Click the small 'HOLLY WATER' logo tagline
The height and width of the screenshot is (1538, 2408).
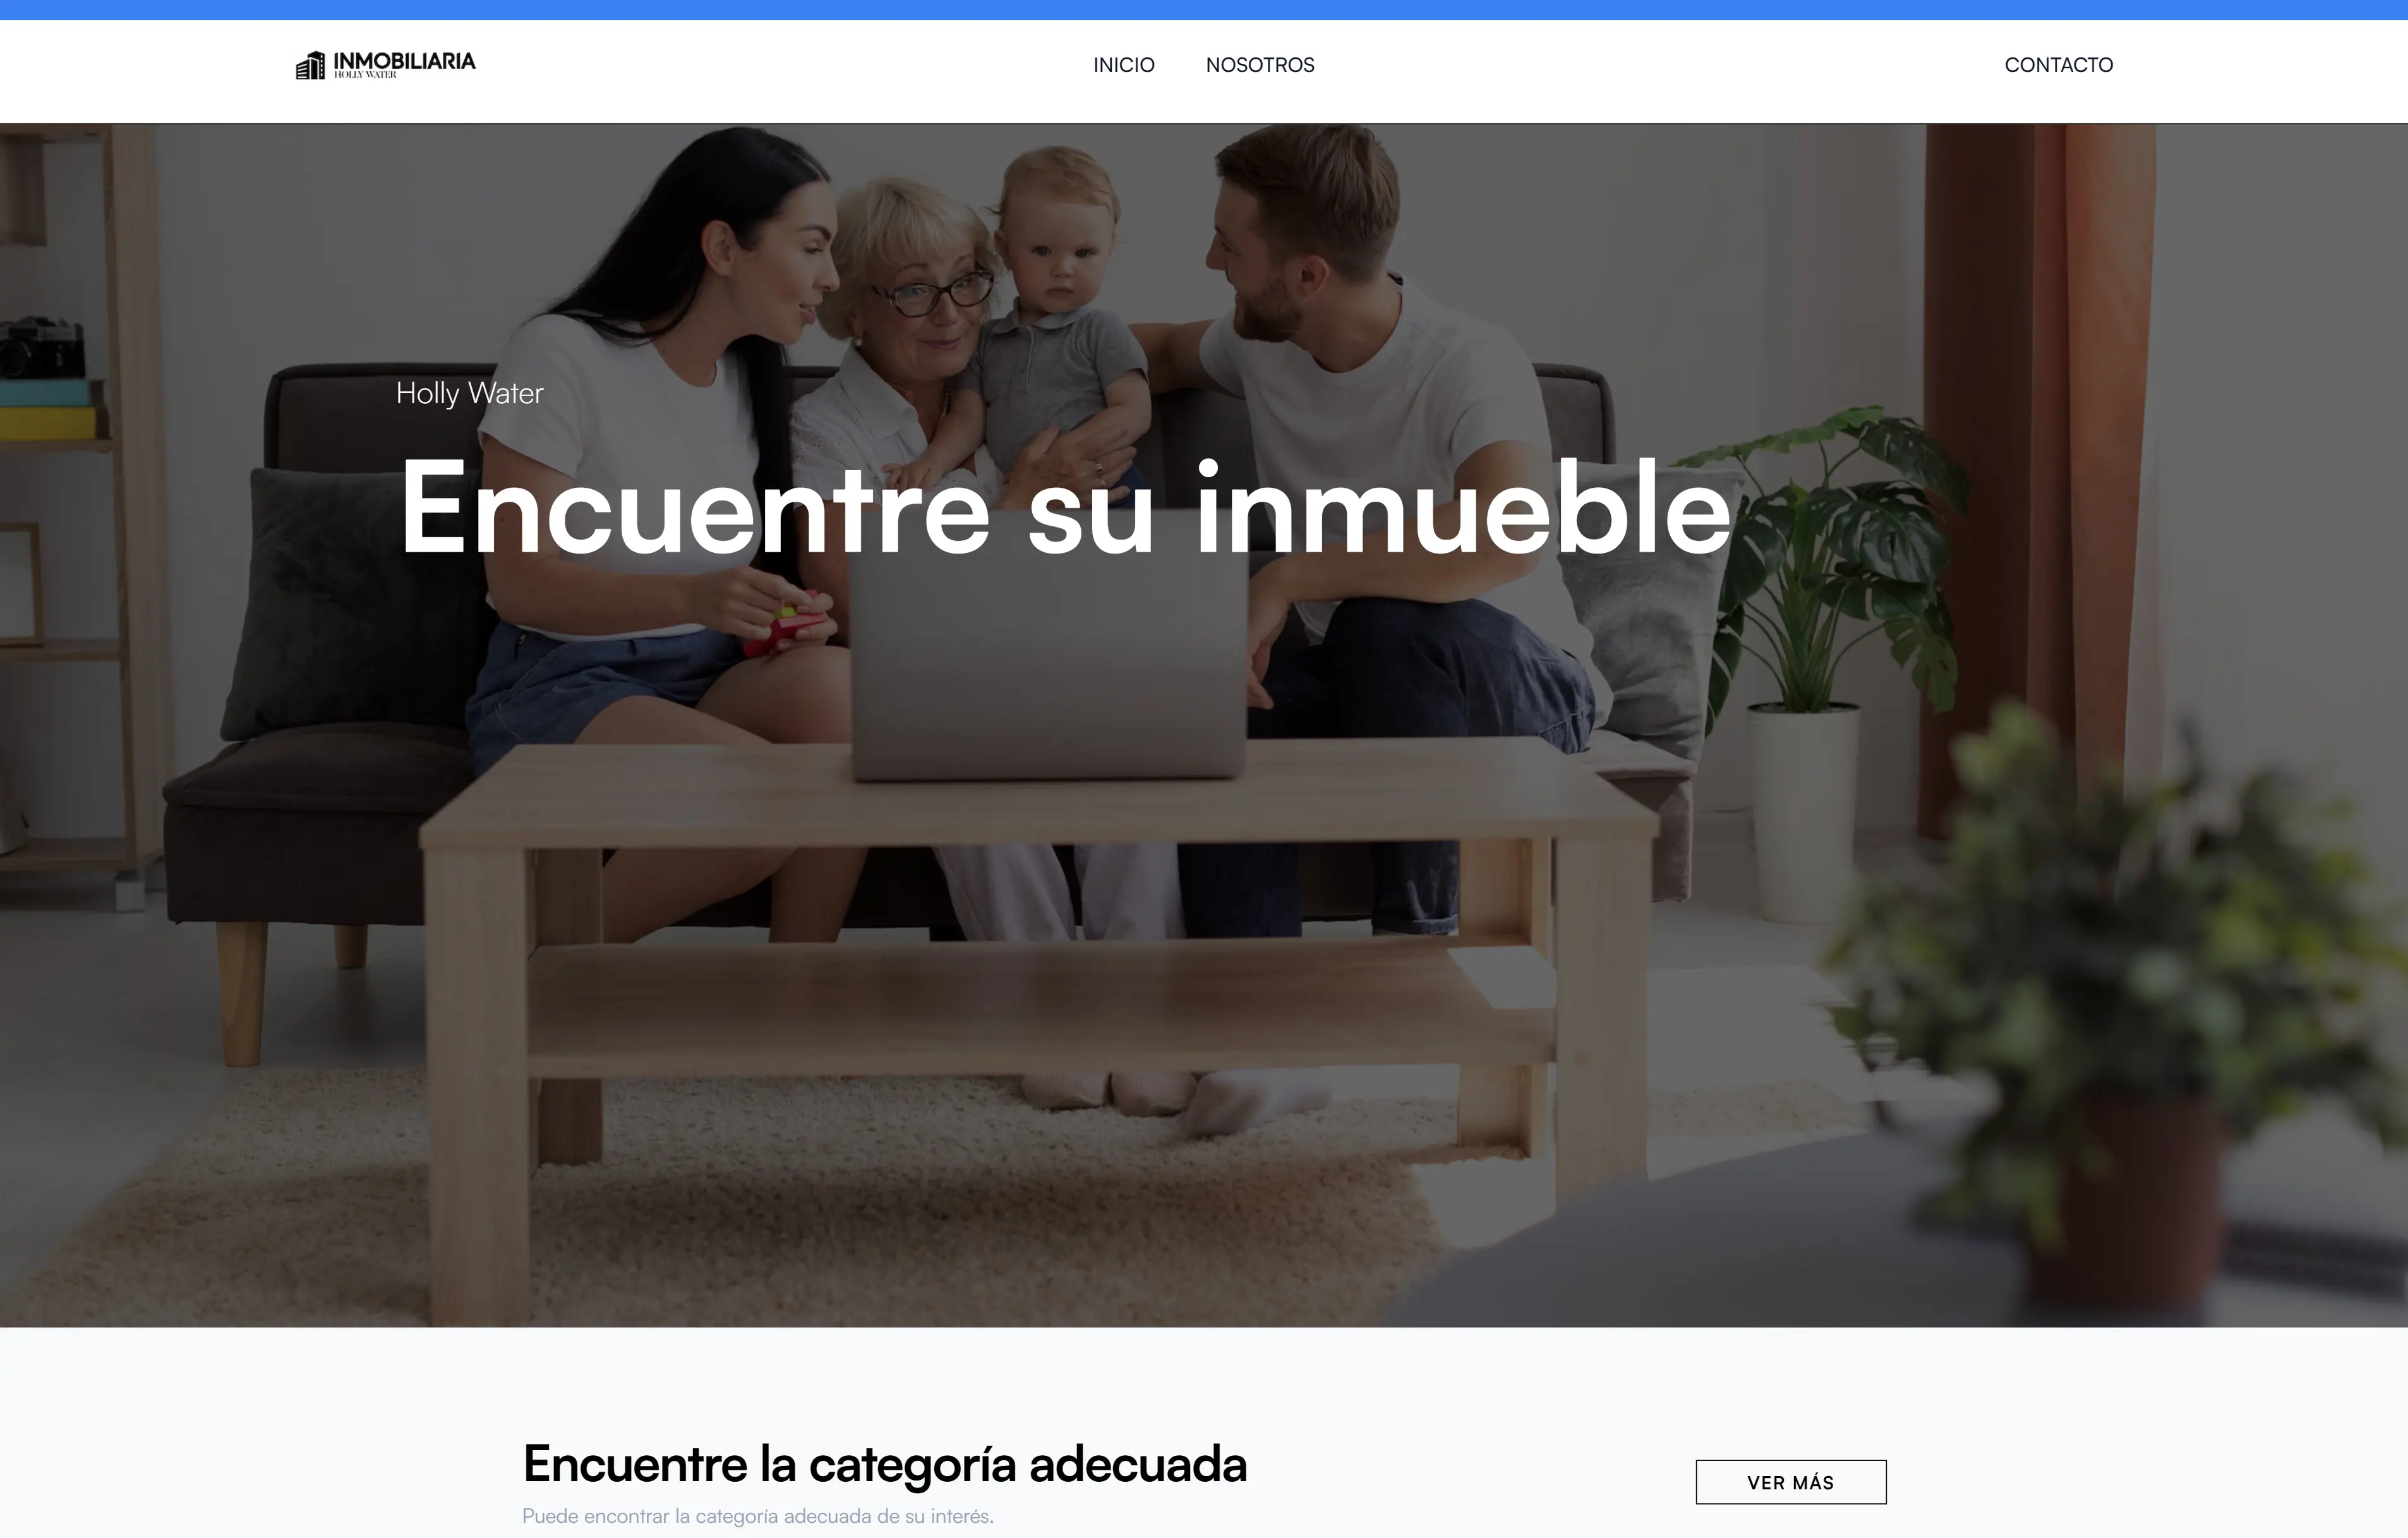(x=365, y=75)
